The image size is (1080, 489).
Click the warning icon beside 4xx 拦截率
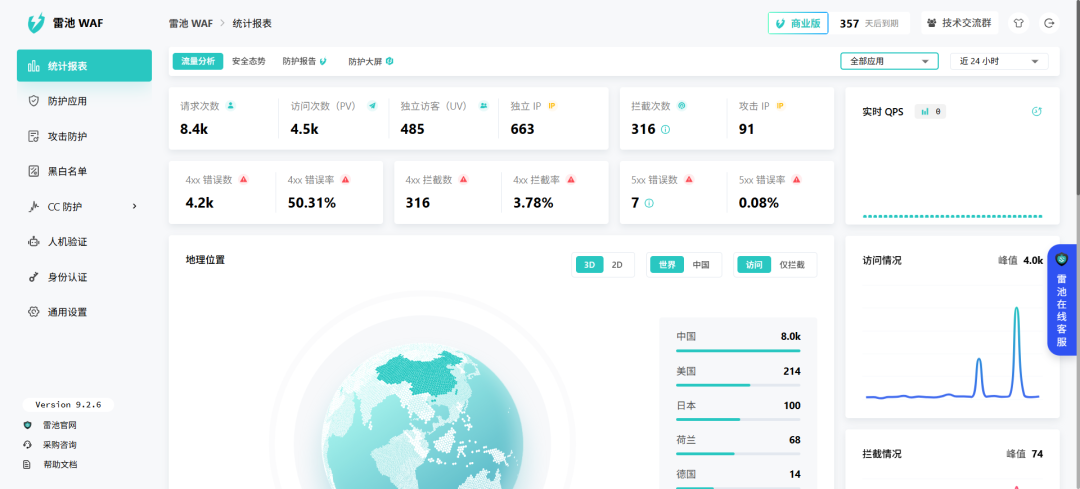pos(571,180)
